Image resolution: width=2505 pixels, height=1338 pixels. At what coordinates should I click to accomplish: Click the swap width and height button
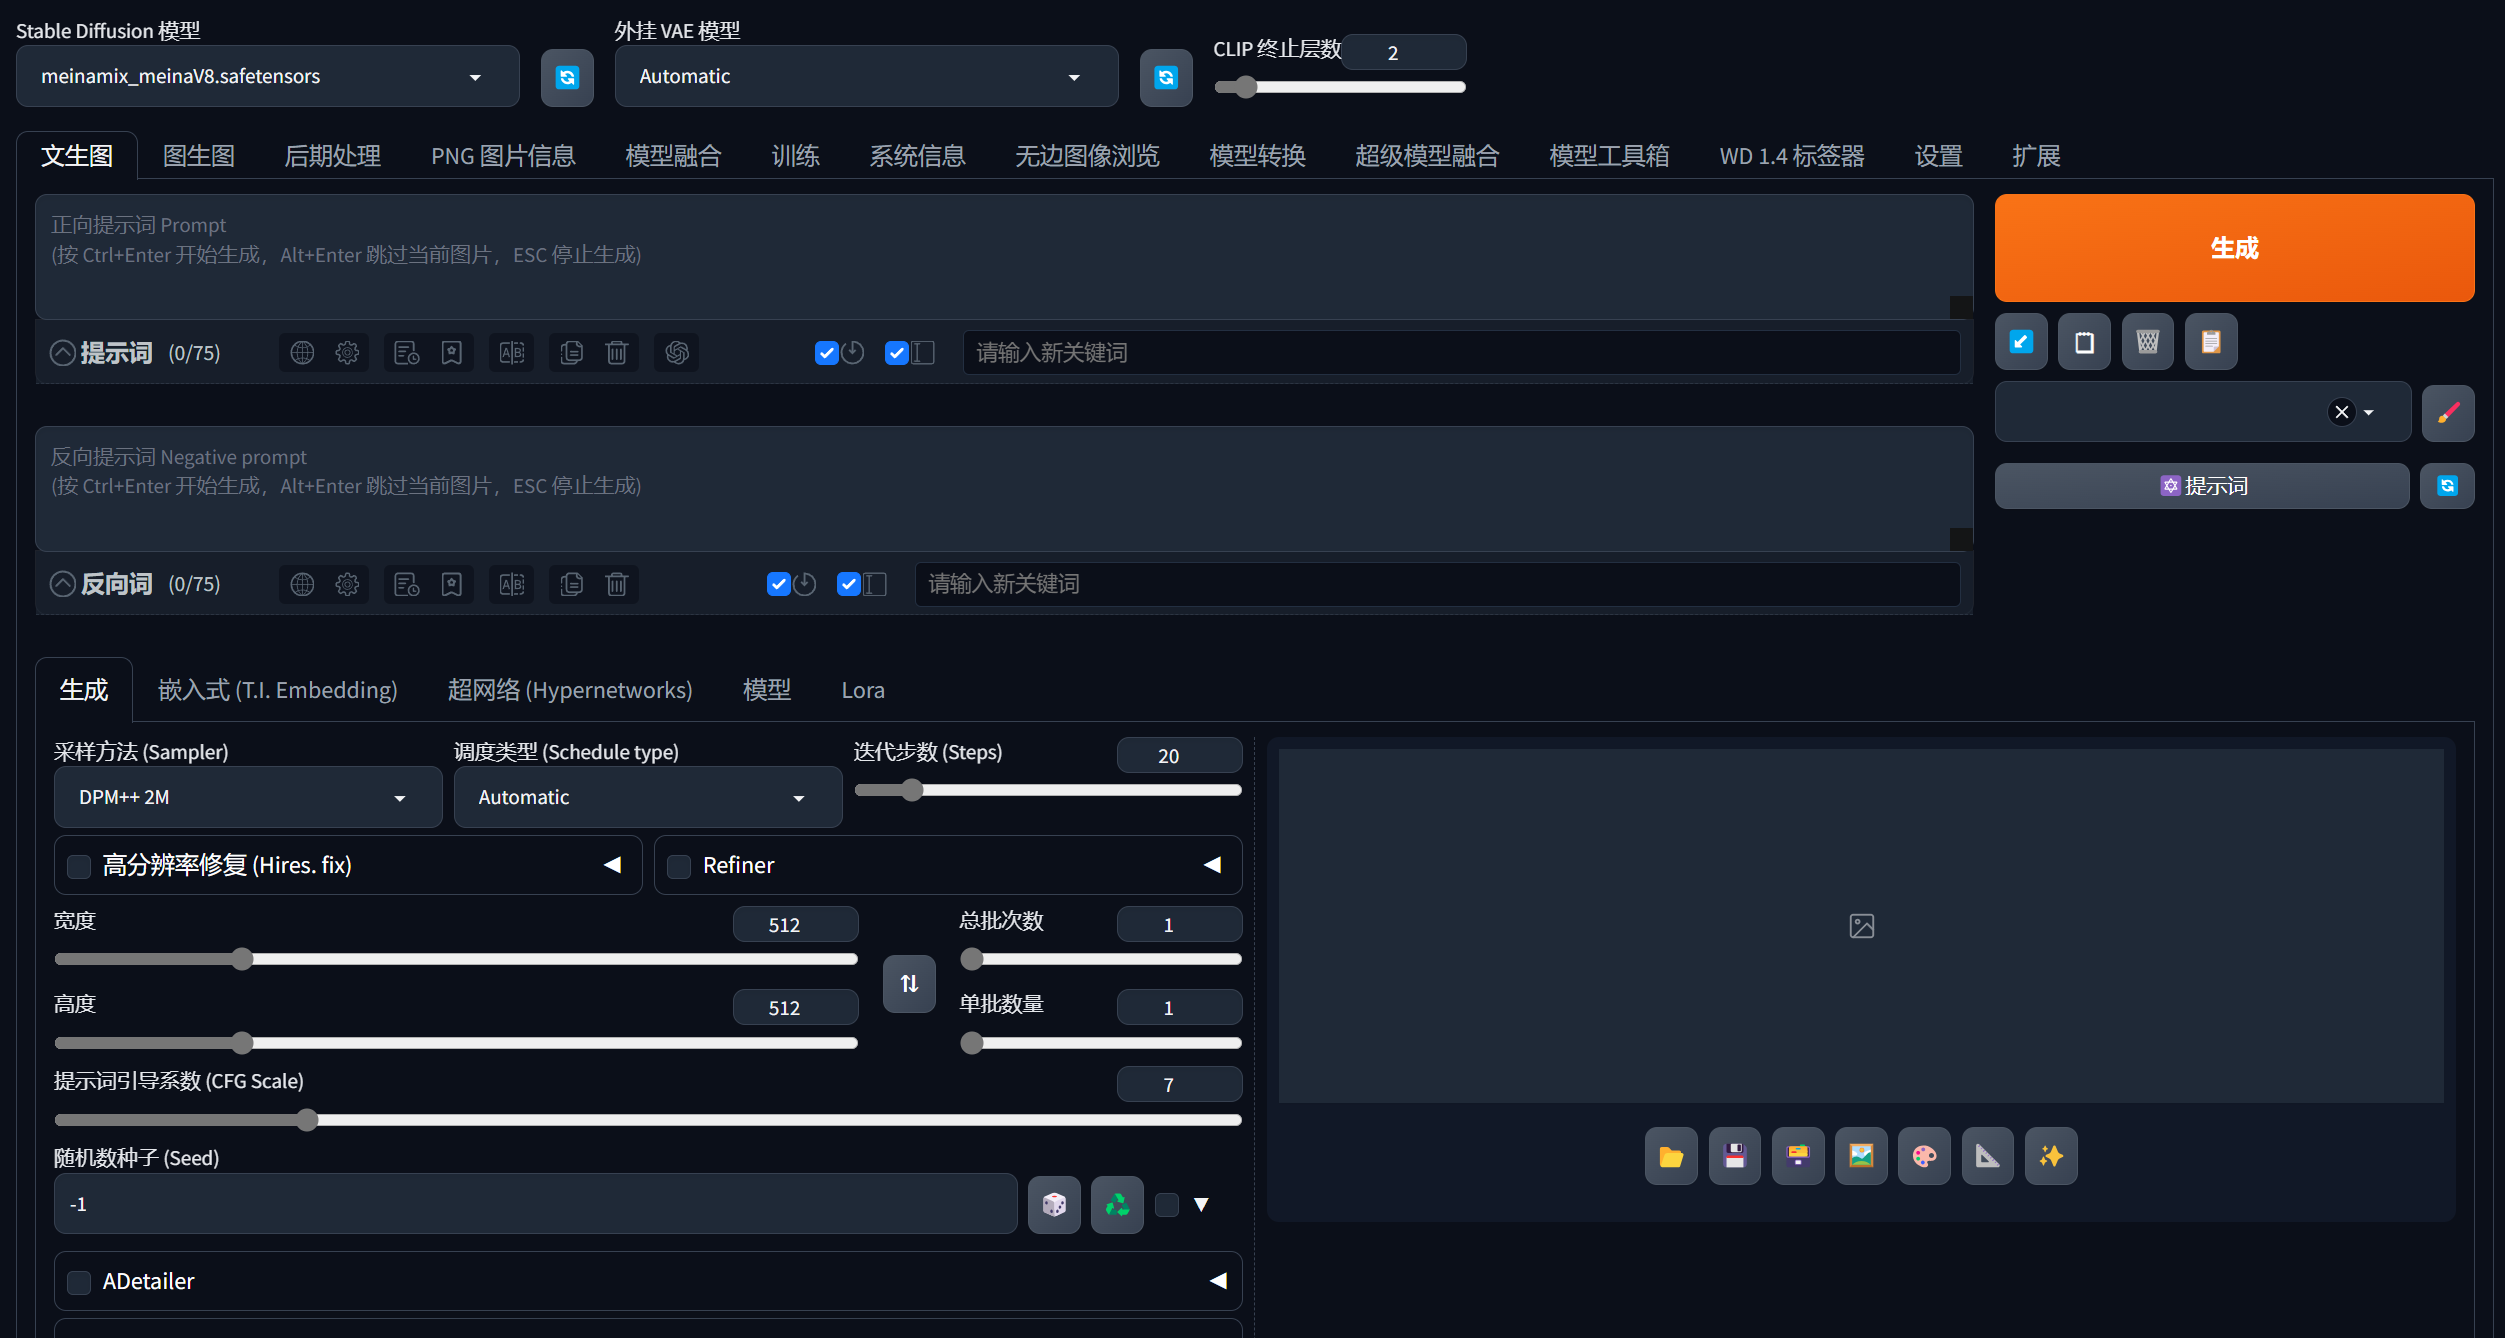tap(909, 984)
